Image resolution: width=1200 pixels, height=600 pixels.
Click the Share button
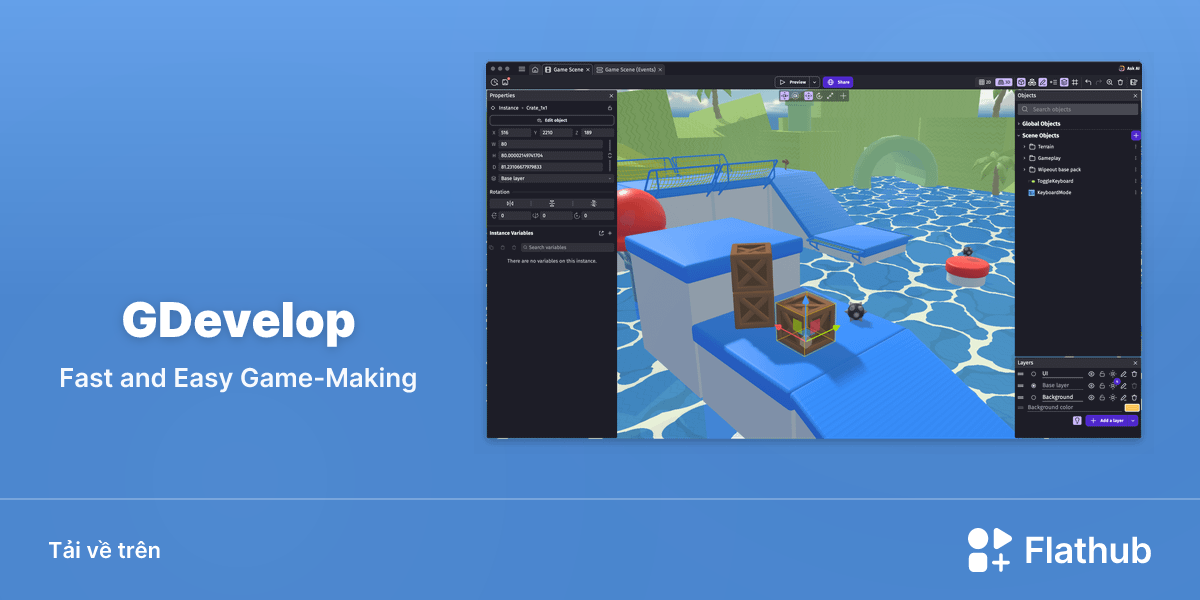pyautogui.click(x=838, y=82)
